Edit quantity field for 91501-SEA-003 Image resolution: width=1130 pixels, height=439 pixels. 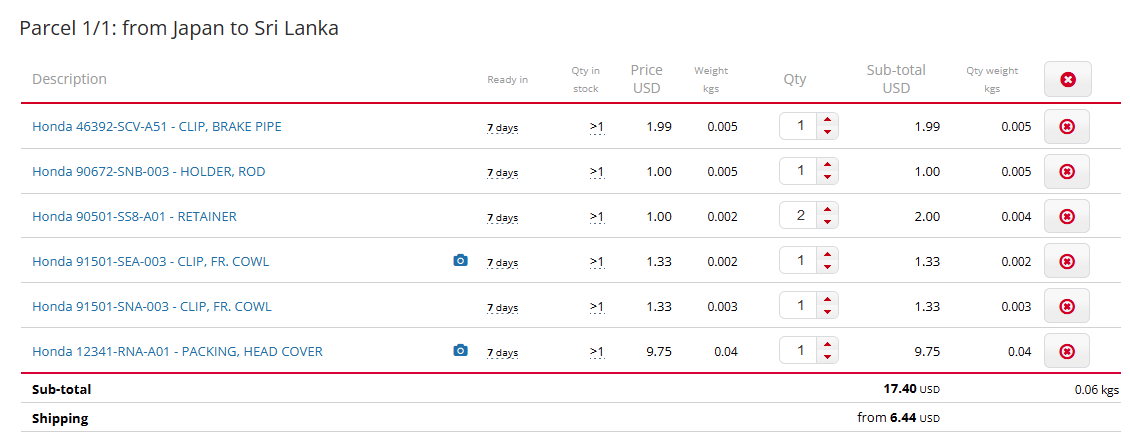[x=798, y=261]
